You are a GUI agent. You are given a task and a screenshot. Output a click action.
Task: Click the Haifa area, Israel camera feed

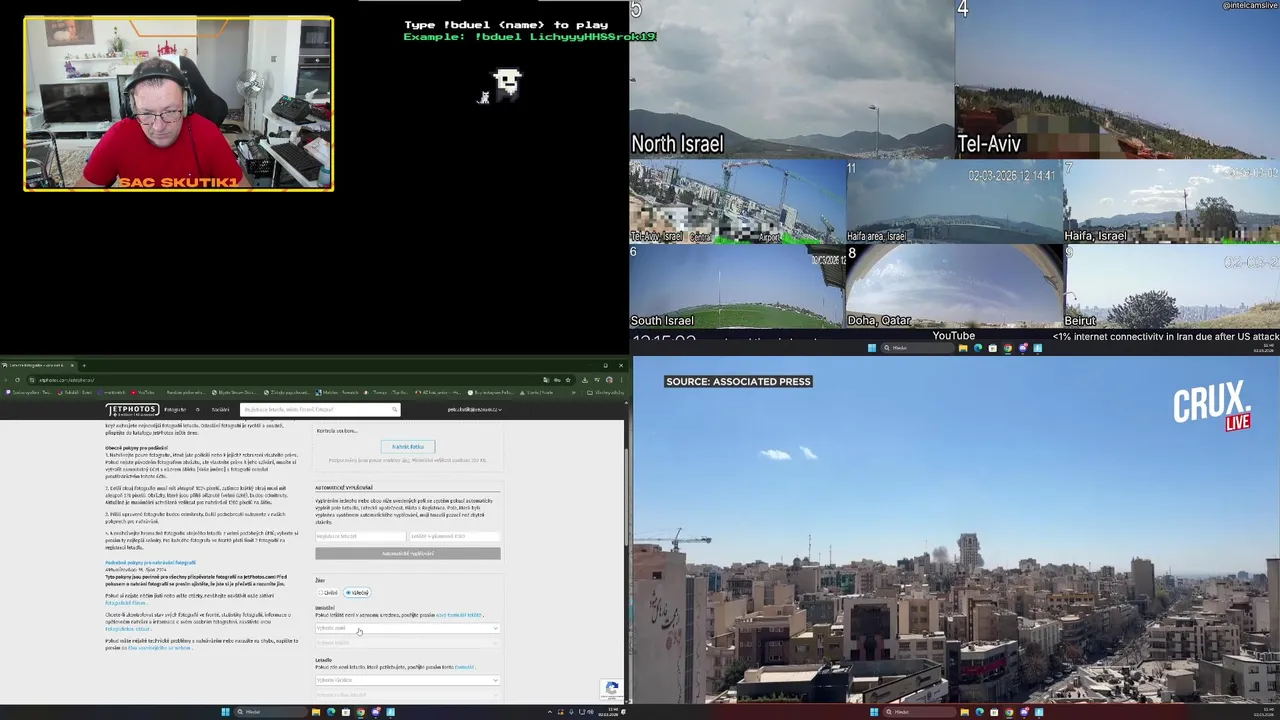(954, 202)
